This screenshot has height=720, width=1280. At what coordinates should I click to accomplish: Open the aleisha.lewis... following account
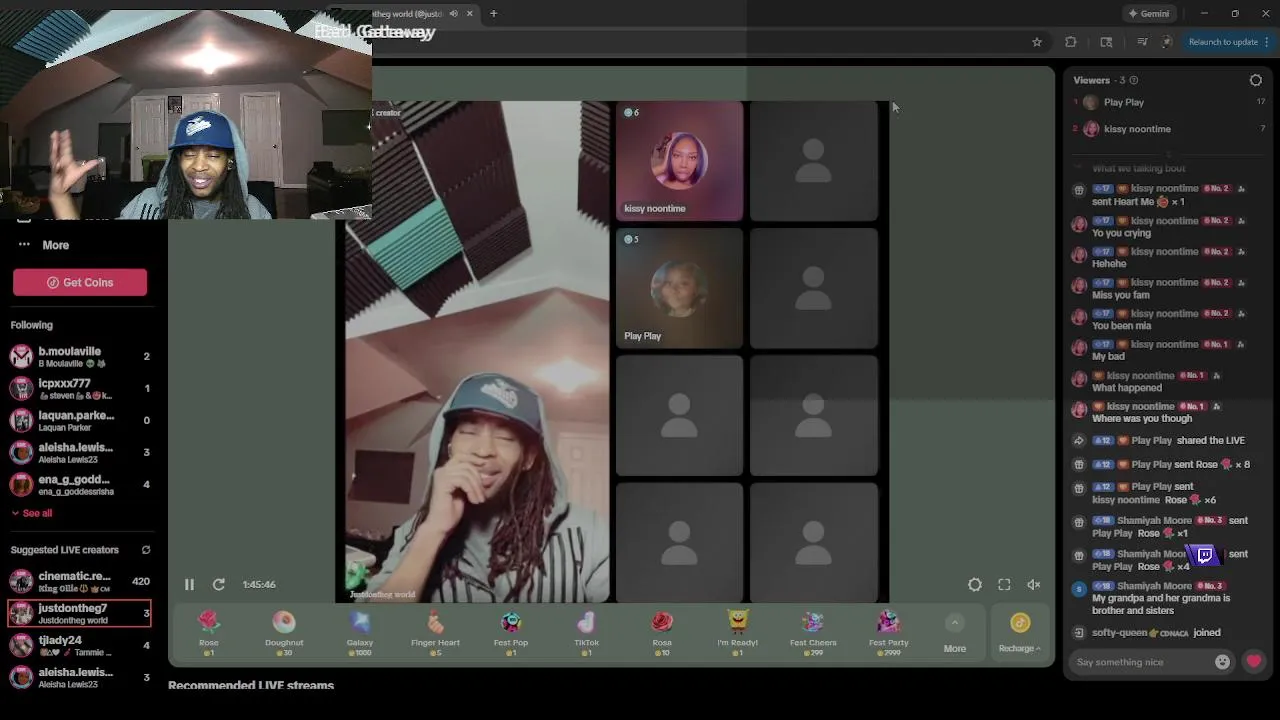point(80,453)
